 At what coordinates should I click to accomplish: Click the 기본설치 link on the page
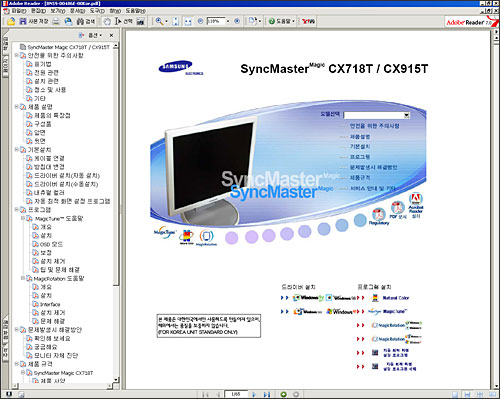[x=360, y=147]
